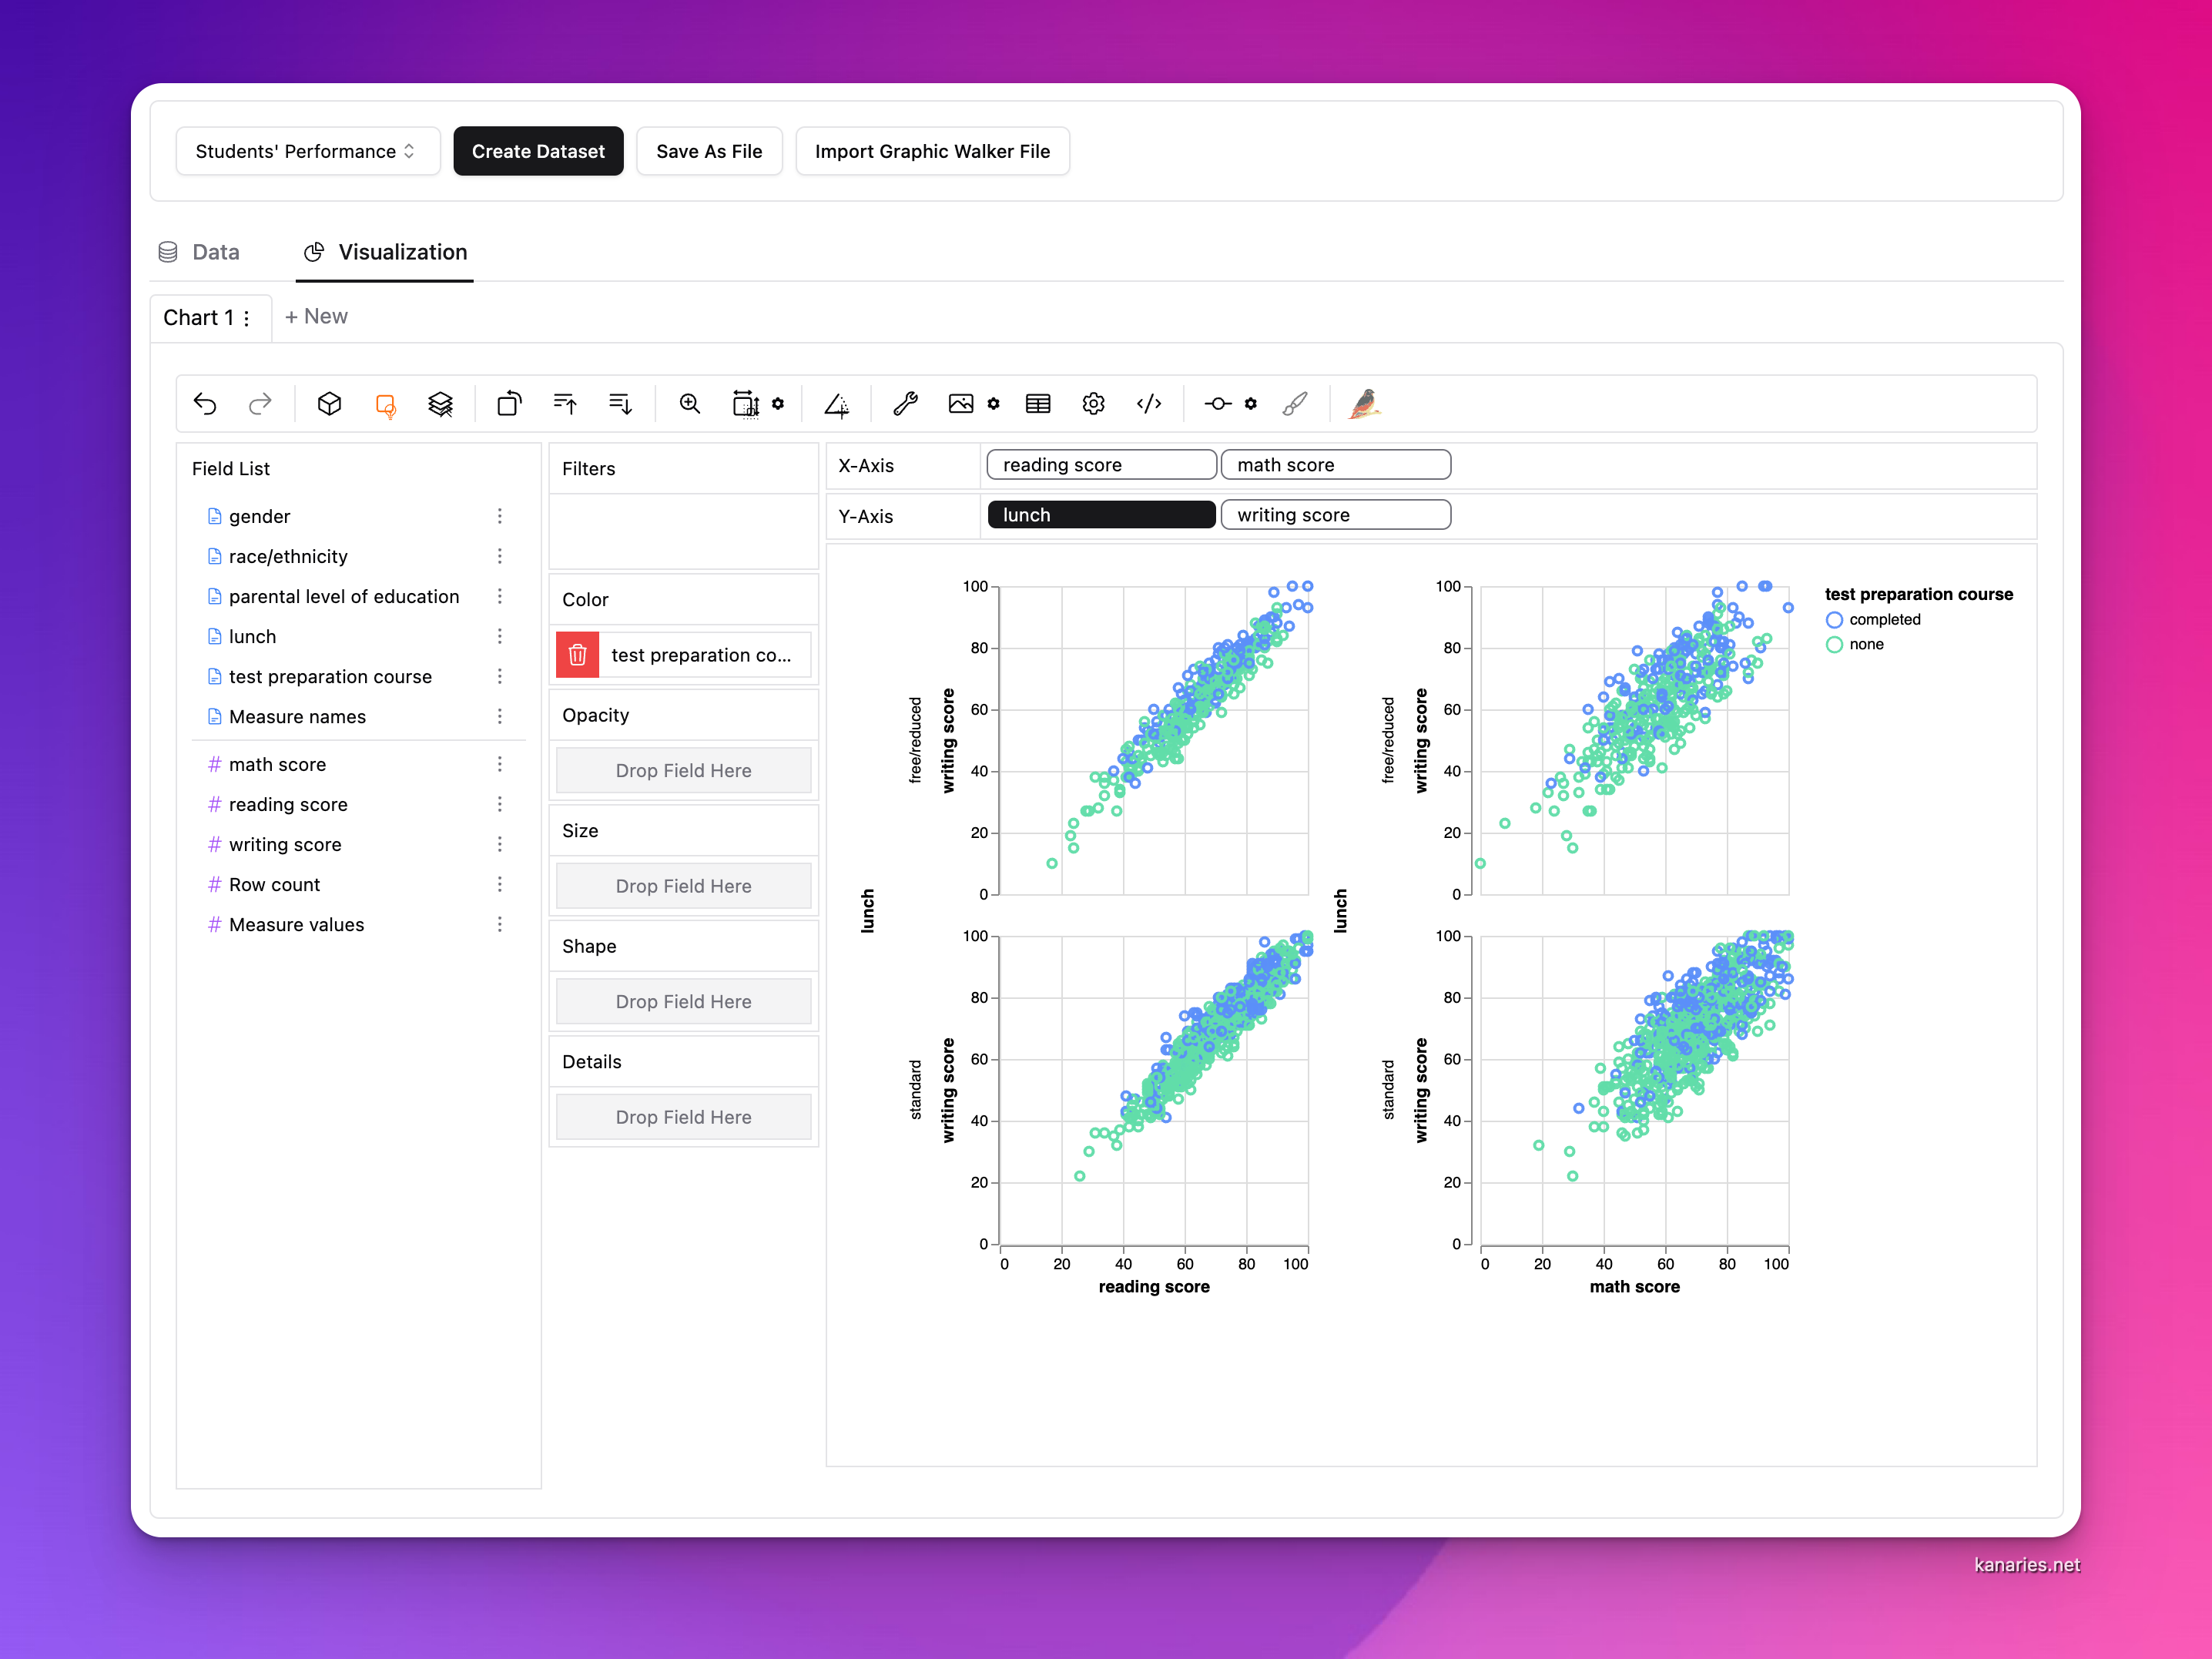This screenshot has width=2212, height=1659.
Task: Click the Undo icon in the toolbar
Action: coord(205,404)
